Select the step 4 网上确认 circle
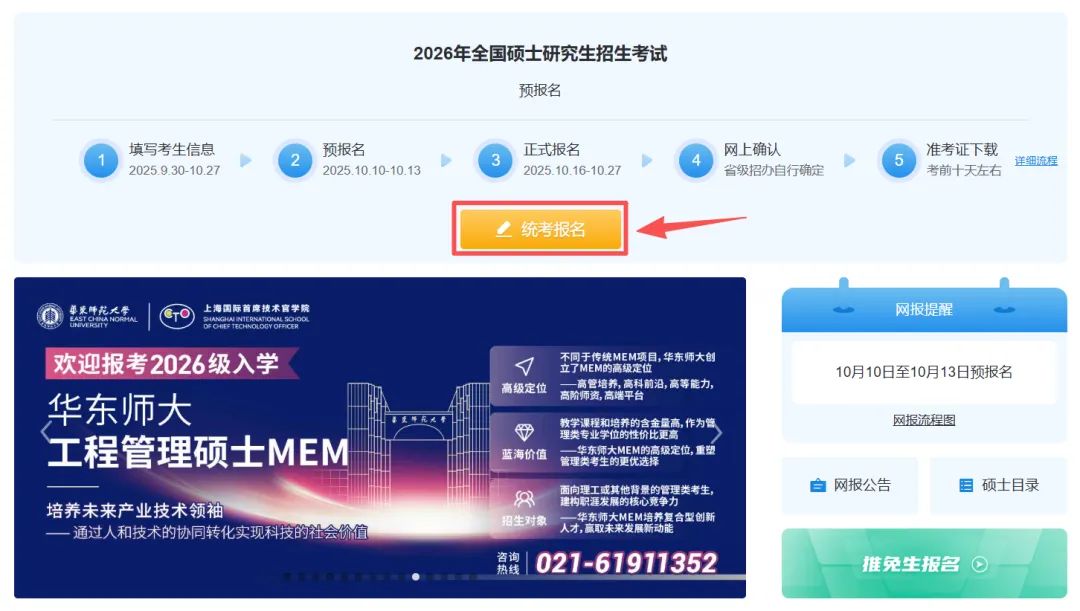Image resolution: width=1080 pixels, height=611 pixels. tap(696, 160)
